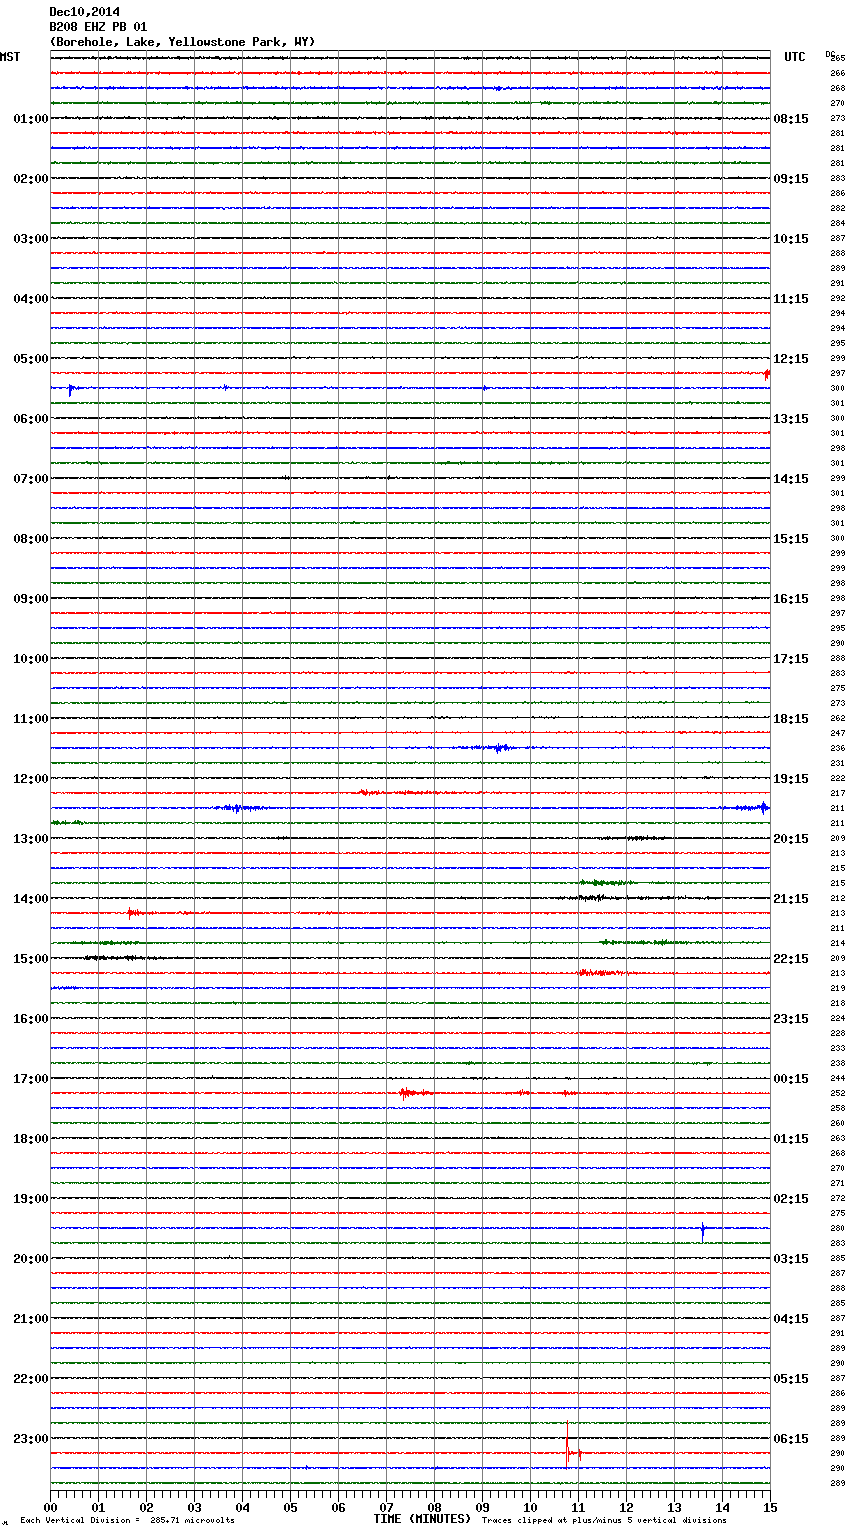The height and width of the screenshot is (1534, 850).
Task: Click the 22:15 UTC time label
Action: click(x=791, y=959)
